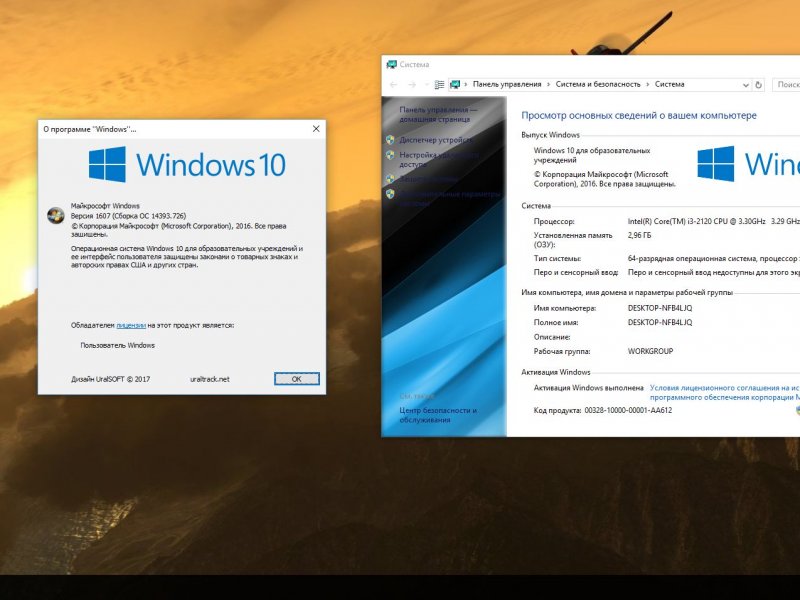Click heading 'Просмотр основных сведений о вашем компьютере'

pos(639,115)
